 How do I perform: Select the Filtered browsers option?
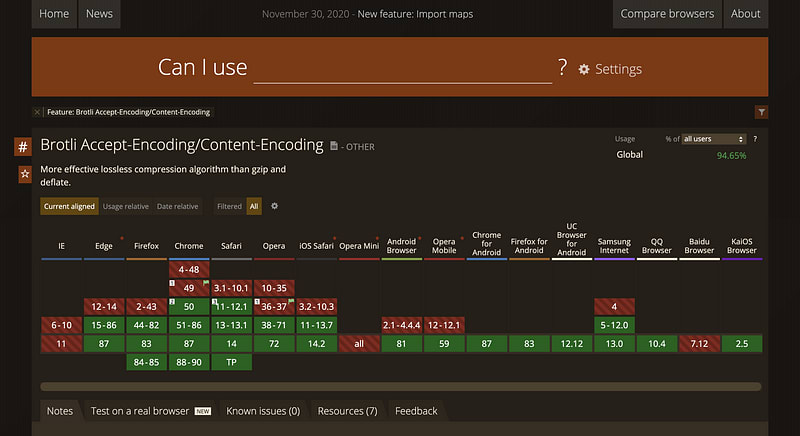point(230,207)
